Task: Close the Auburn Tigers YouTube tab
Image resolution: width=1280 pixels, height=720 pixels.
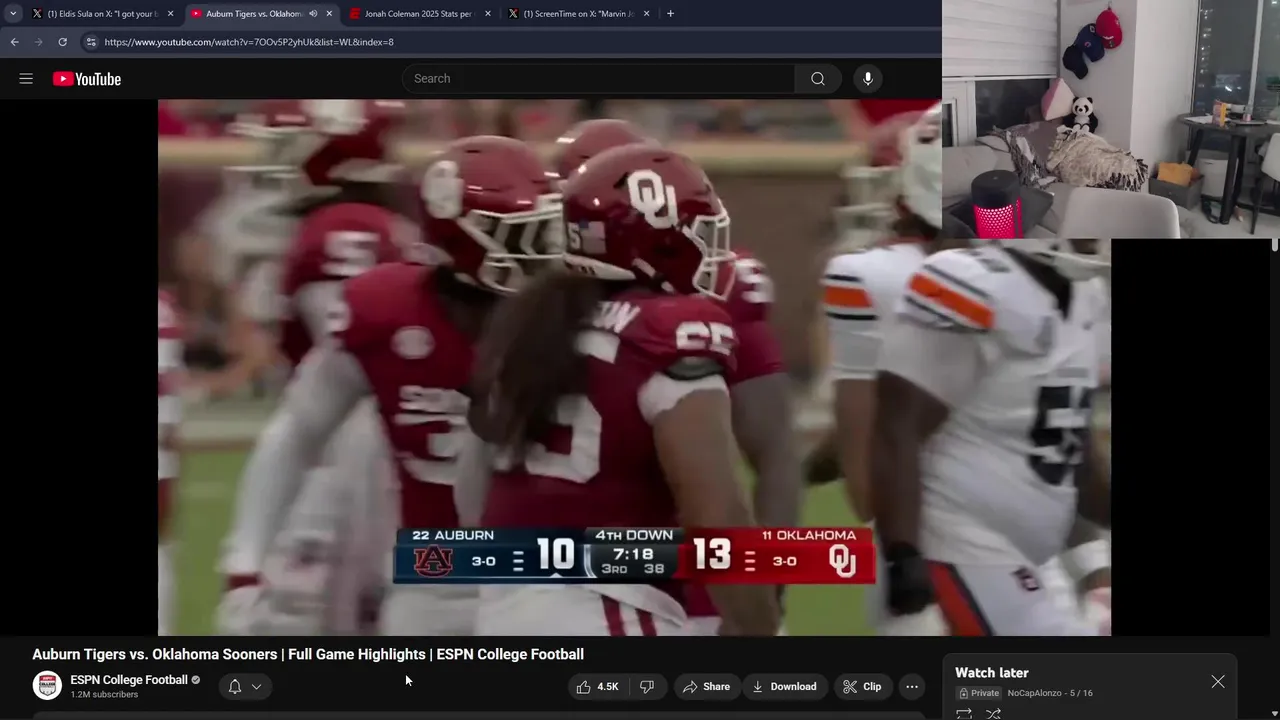Action: click(x=329, y=14)
